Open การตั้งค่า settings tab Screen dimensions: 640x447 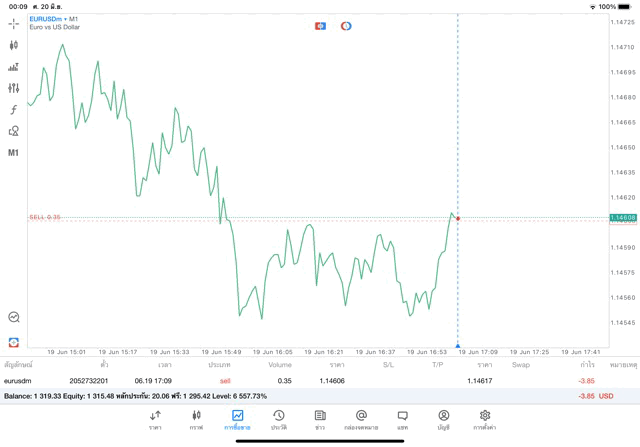pyautogui.click(x=485, y=419)
